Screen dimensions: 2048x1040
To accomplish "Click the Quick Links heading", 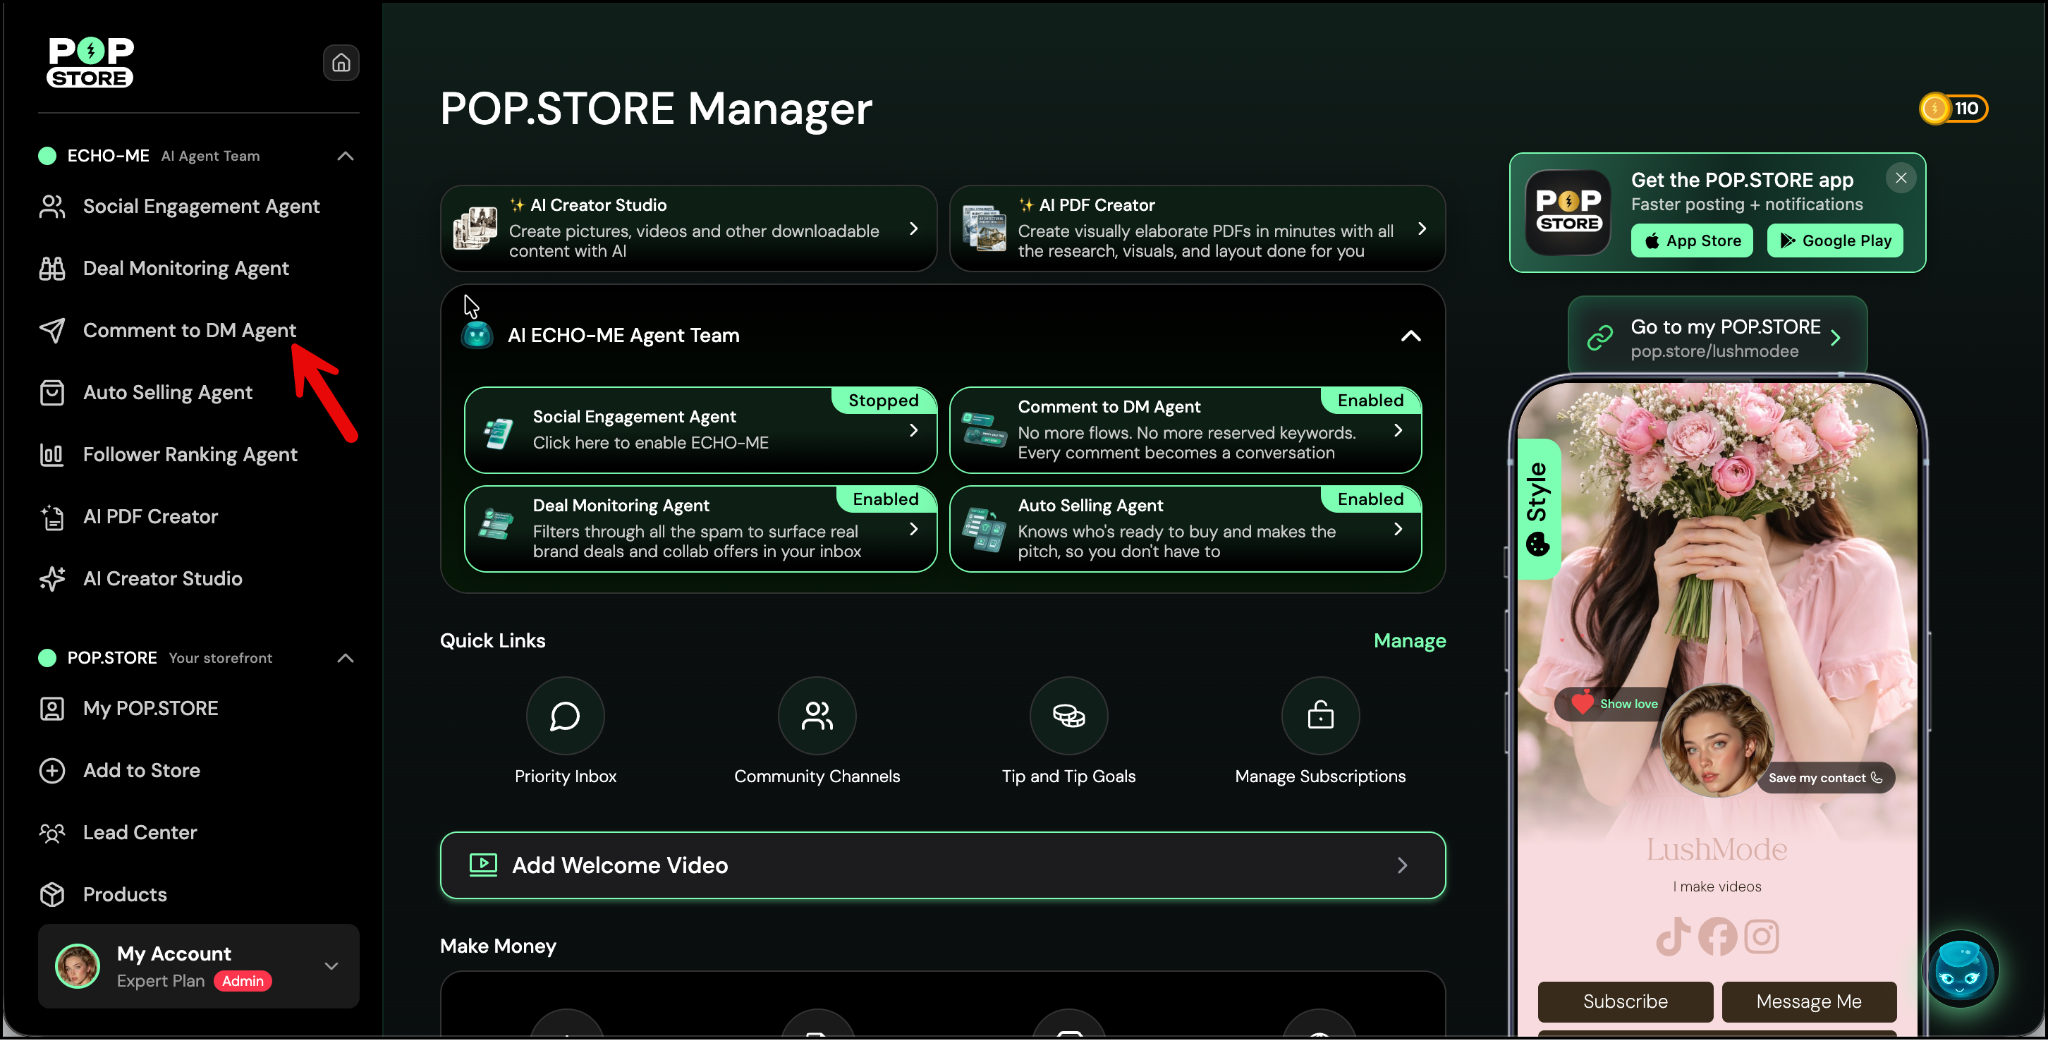I will [x=493, y=641].
